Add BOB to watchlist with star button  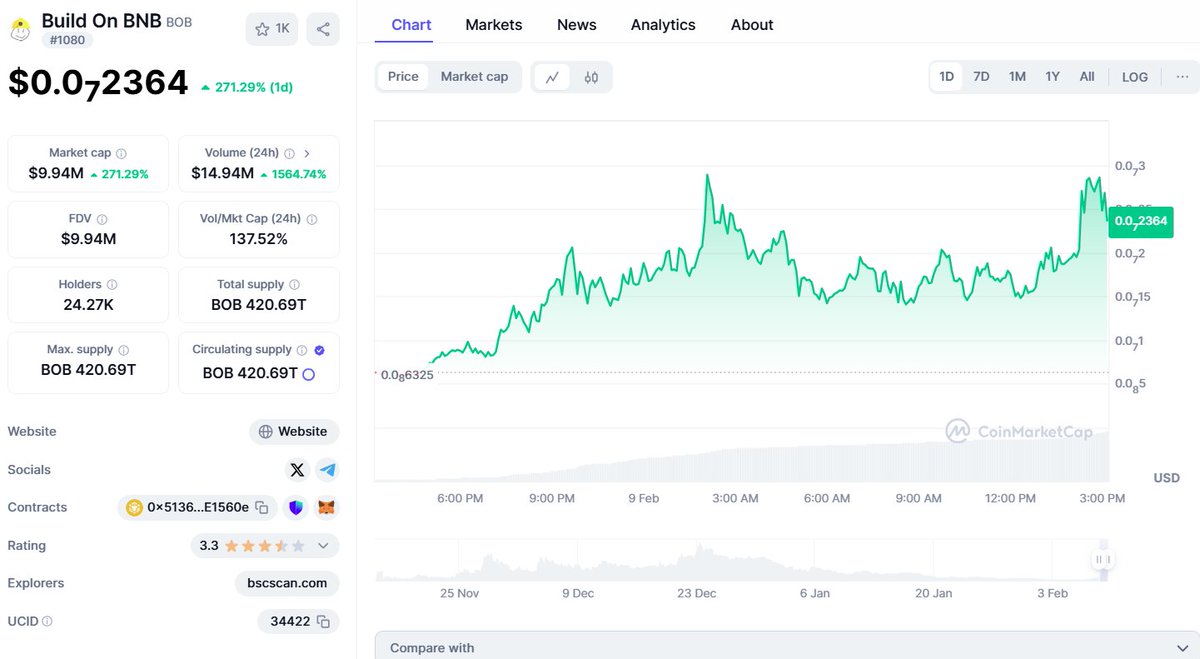(x=272, y=29)
